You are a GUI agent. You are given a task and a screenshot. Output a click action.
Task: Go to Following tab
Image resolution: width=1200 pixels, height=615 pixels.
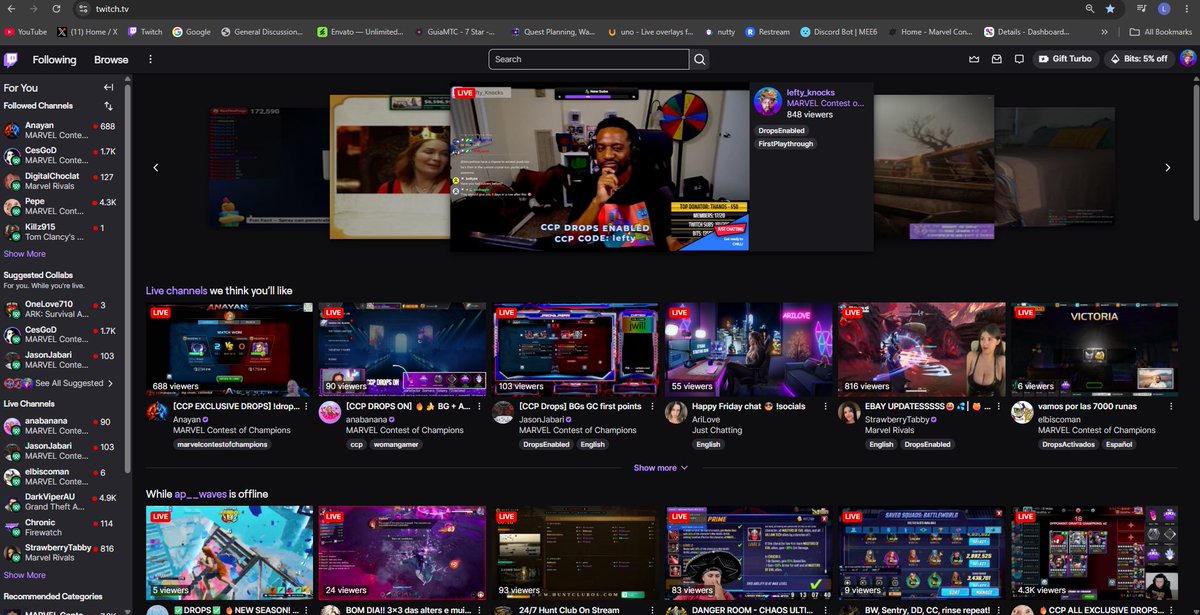click(54, 59)
